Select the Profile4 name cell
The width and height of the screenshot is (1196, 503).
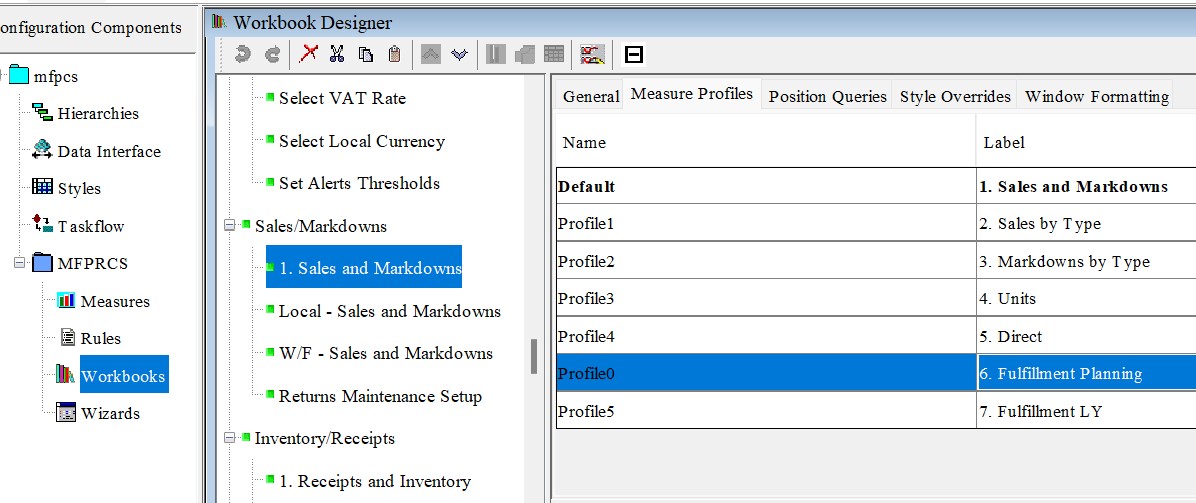(766, 337)
